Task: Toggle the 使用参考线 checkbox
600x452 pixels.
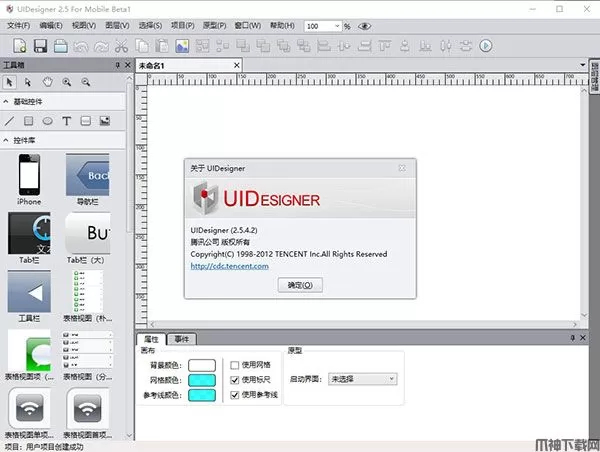Action: (235, 396)
